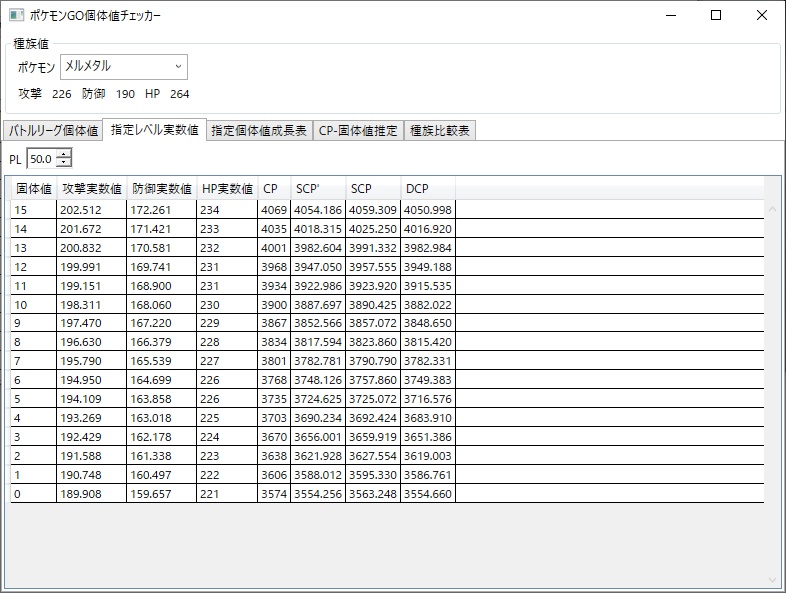
Task: Select attack value 191.588
Action: [x=92, y=456]
